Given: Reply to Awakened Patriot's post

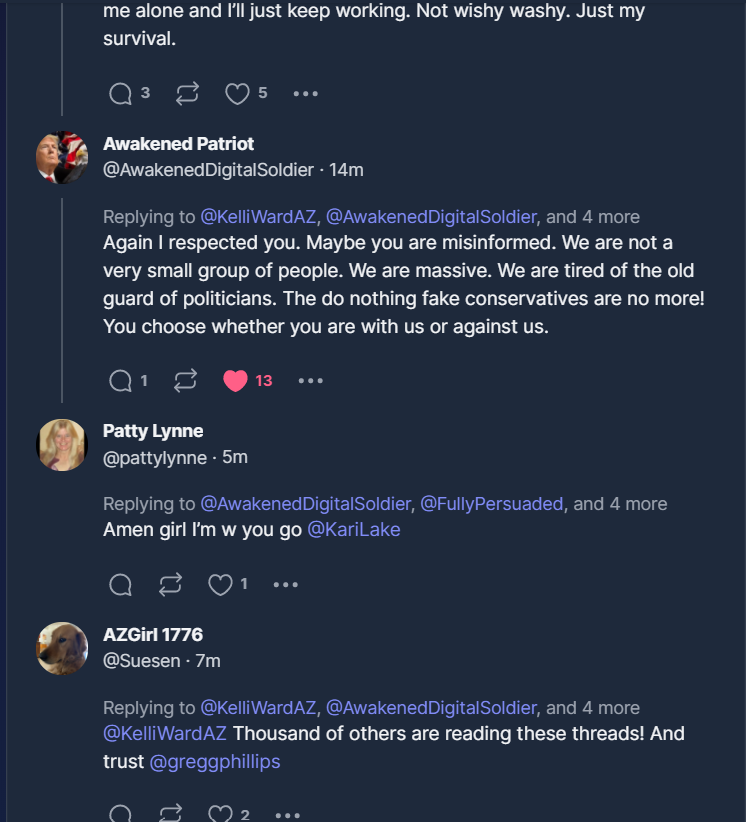Looking at the screenshot, I should 121,381.
